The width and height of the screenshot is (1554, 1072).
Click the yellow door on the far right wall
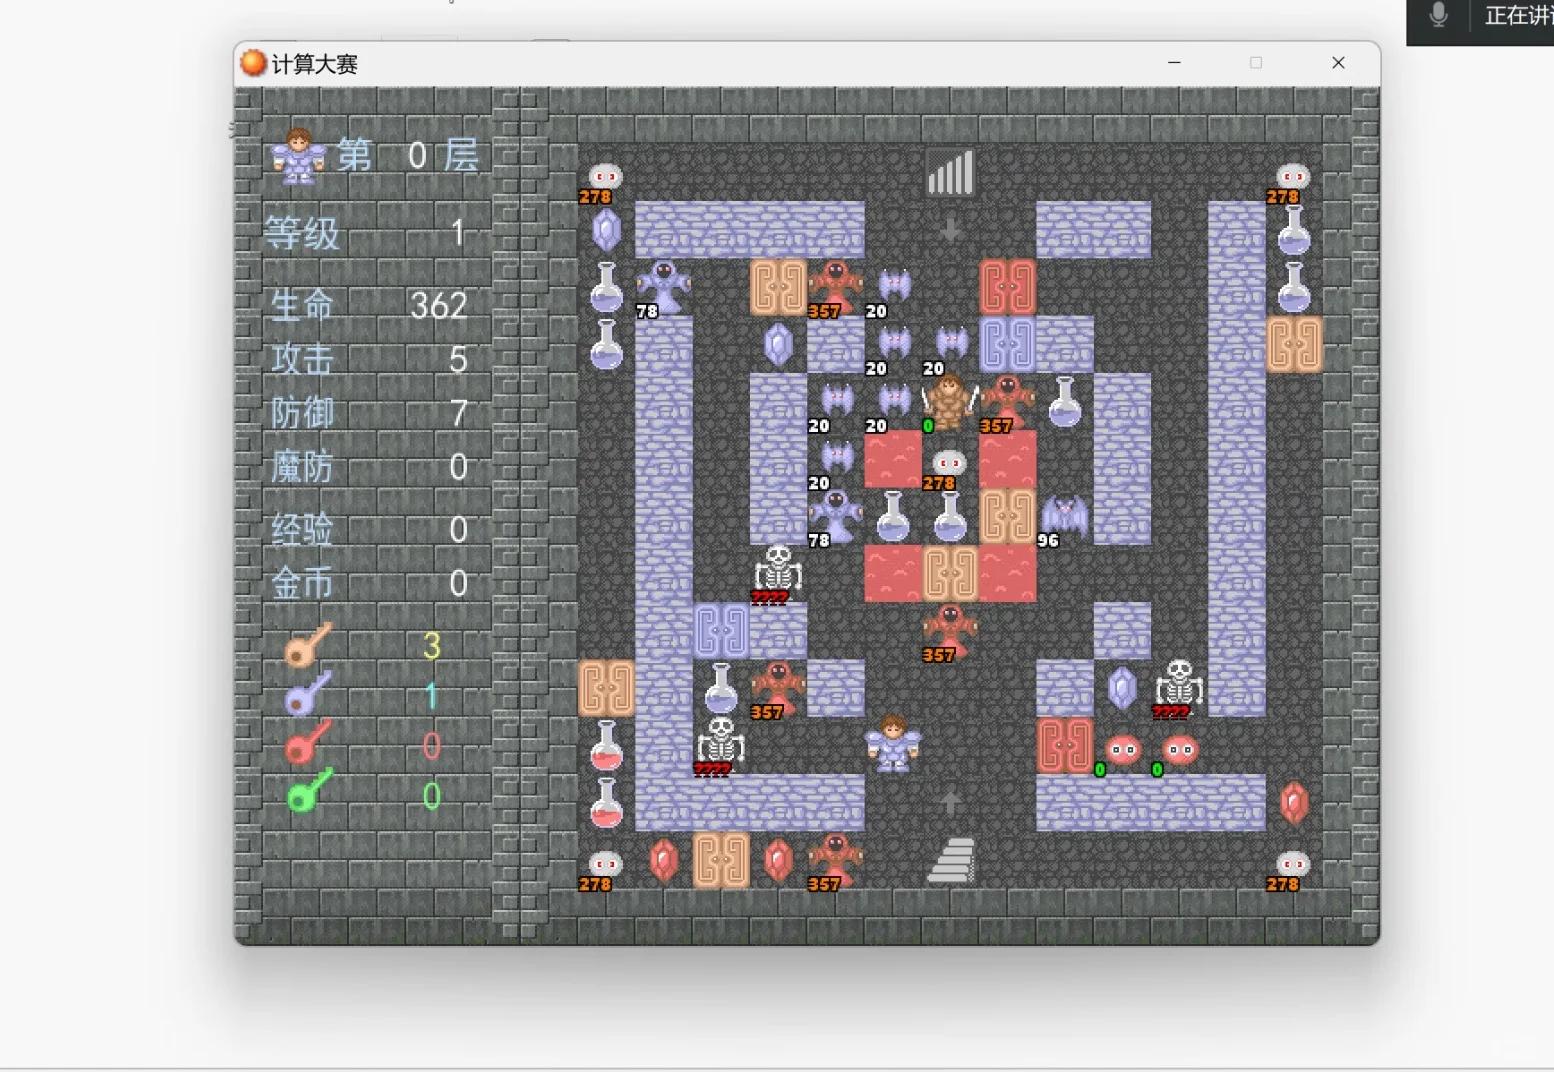point(1293,344)
